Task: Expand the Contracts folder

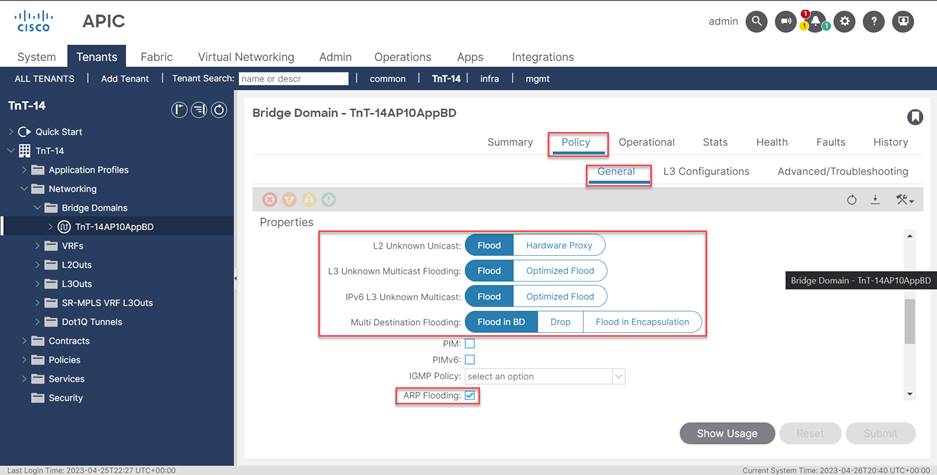Action: pos(24,341)
